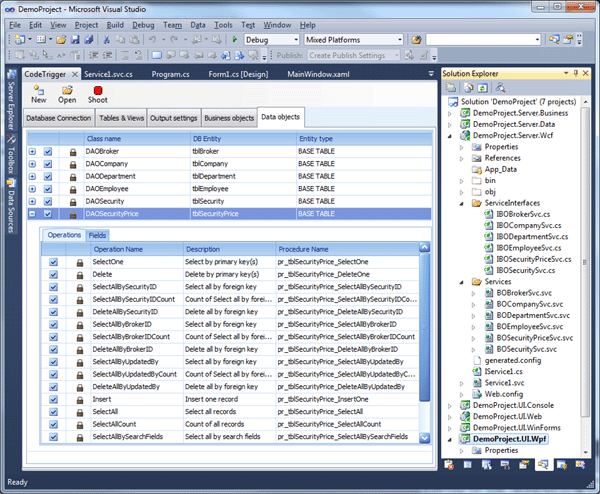Toggle the SelectAllBySecurityID checkbox
Viewport: 600px width, 494px height.
tap(54, 287)
